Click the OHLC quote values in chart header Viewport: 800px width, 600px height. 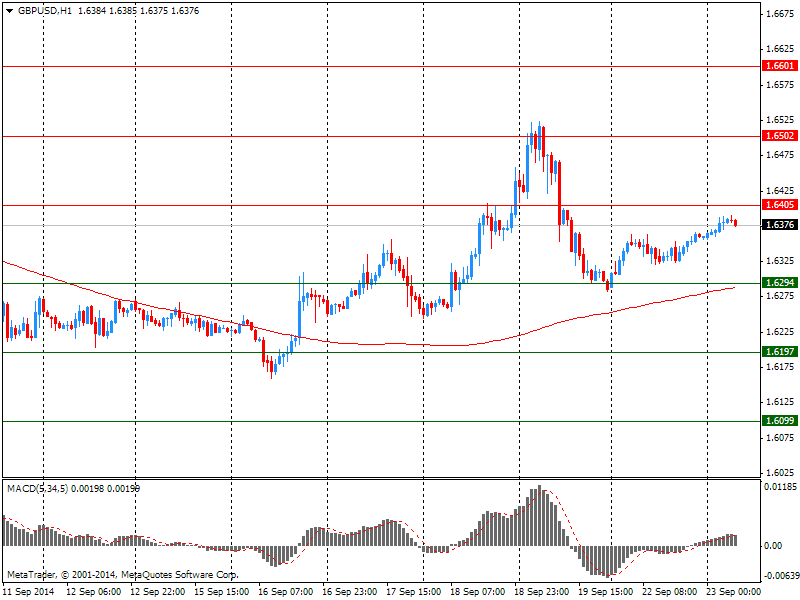point(138,11)
